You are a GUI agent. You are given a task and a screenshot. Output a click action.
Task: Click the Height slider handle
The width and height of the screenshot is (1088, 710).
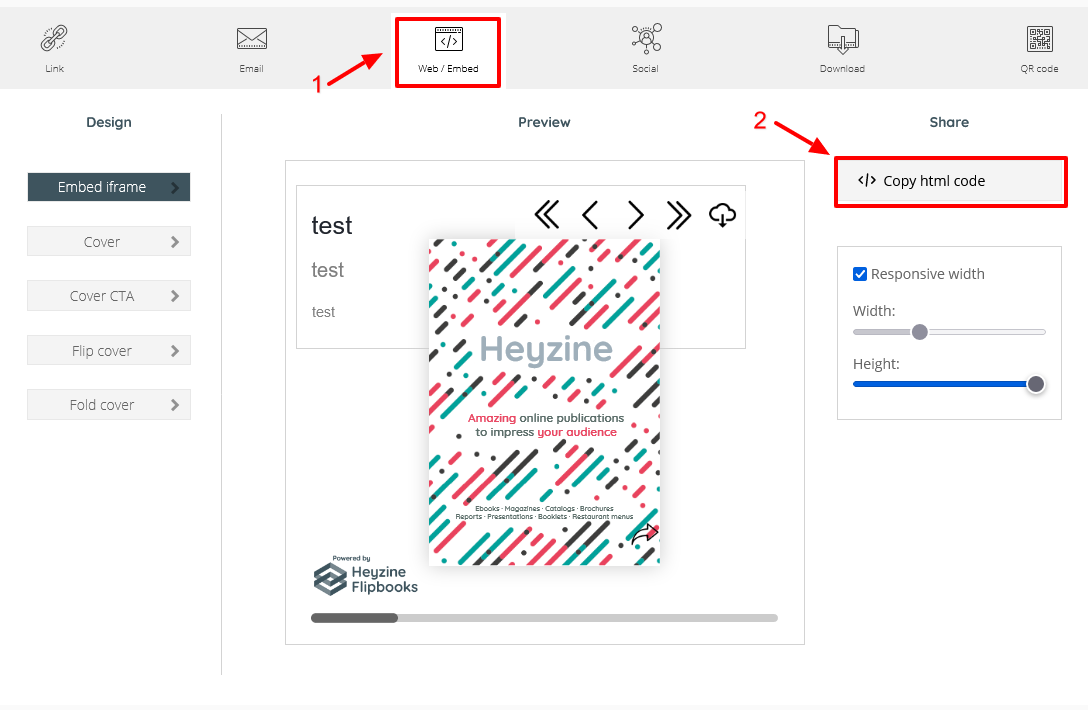[1036, 384]
